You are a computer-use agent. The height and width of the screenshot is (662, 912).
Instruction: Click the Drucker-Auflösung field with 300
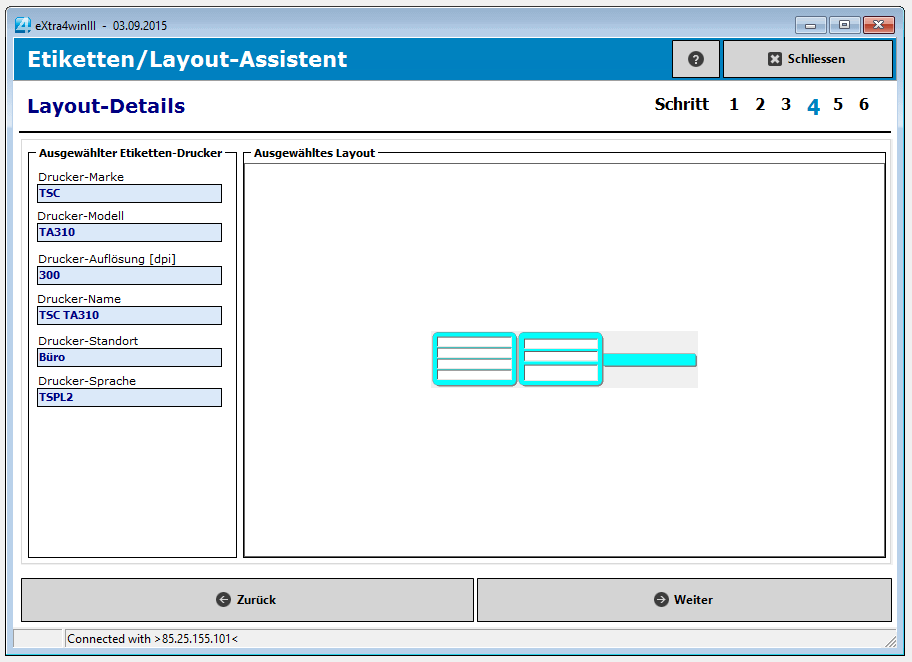point(129,275)
